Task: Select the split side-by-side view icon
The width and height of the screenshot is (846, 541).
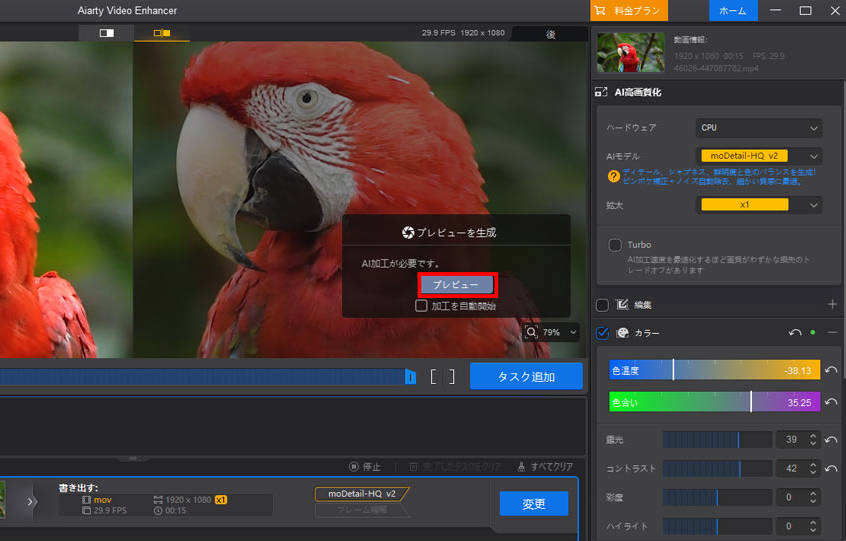Action: click(x=161, y=33)
